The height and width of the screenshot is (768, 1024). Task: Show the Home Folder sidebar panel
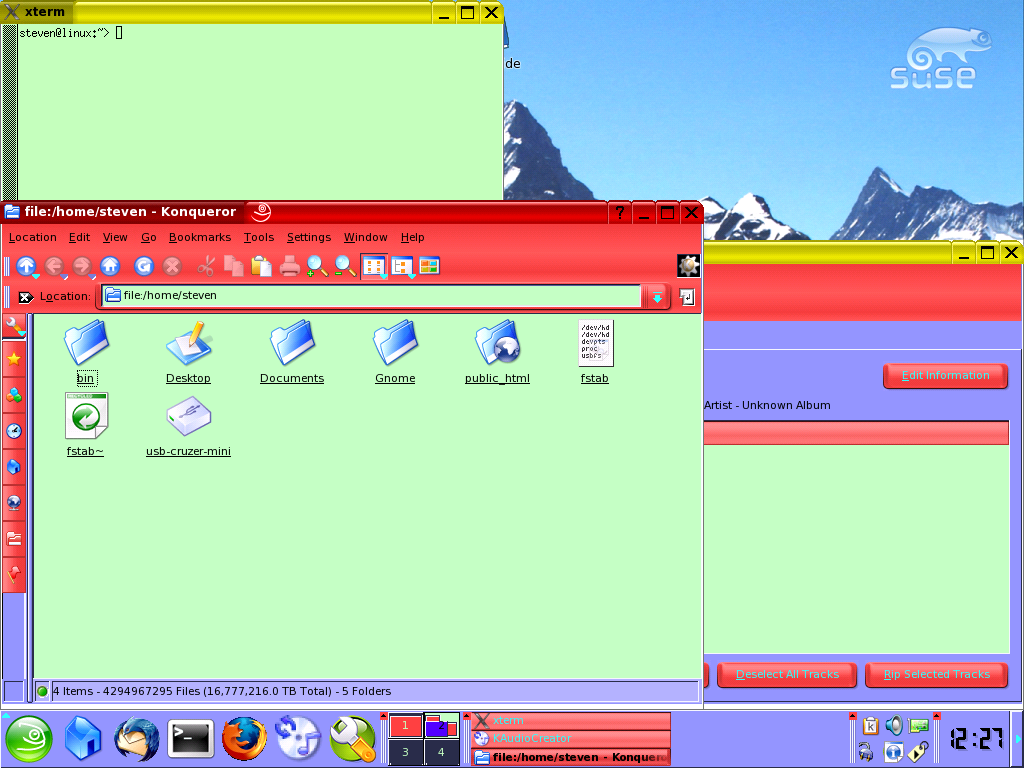pyautogui.click(x=14, y=467)
